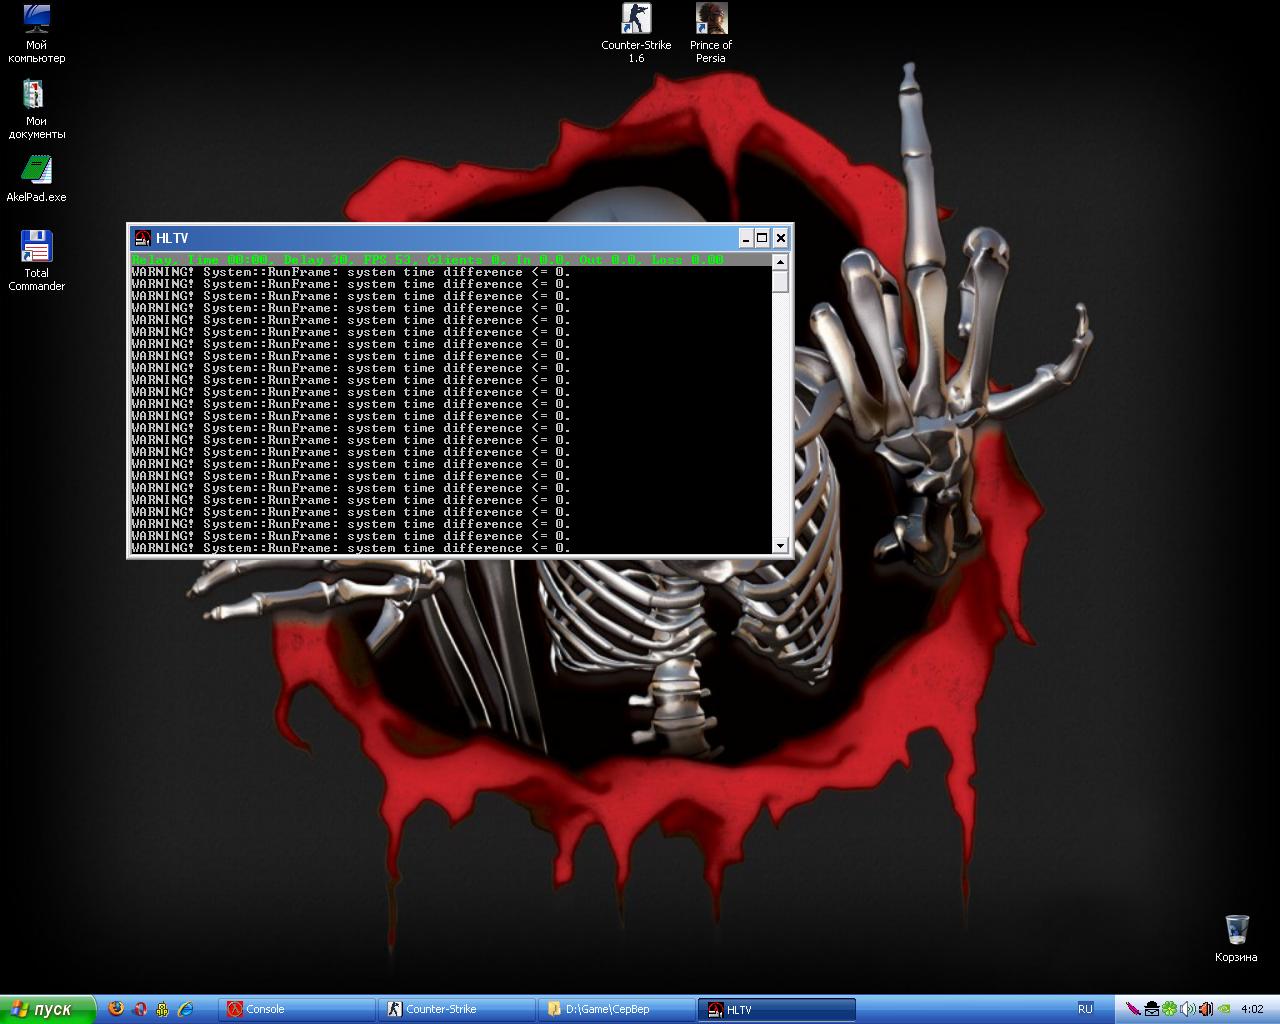
Task: Click the HLTV console scroll down arrow
Action: [780, 546]
